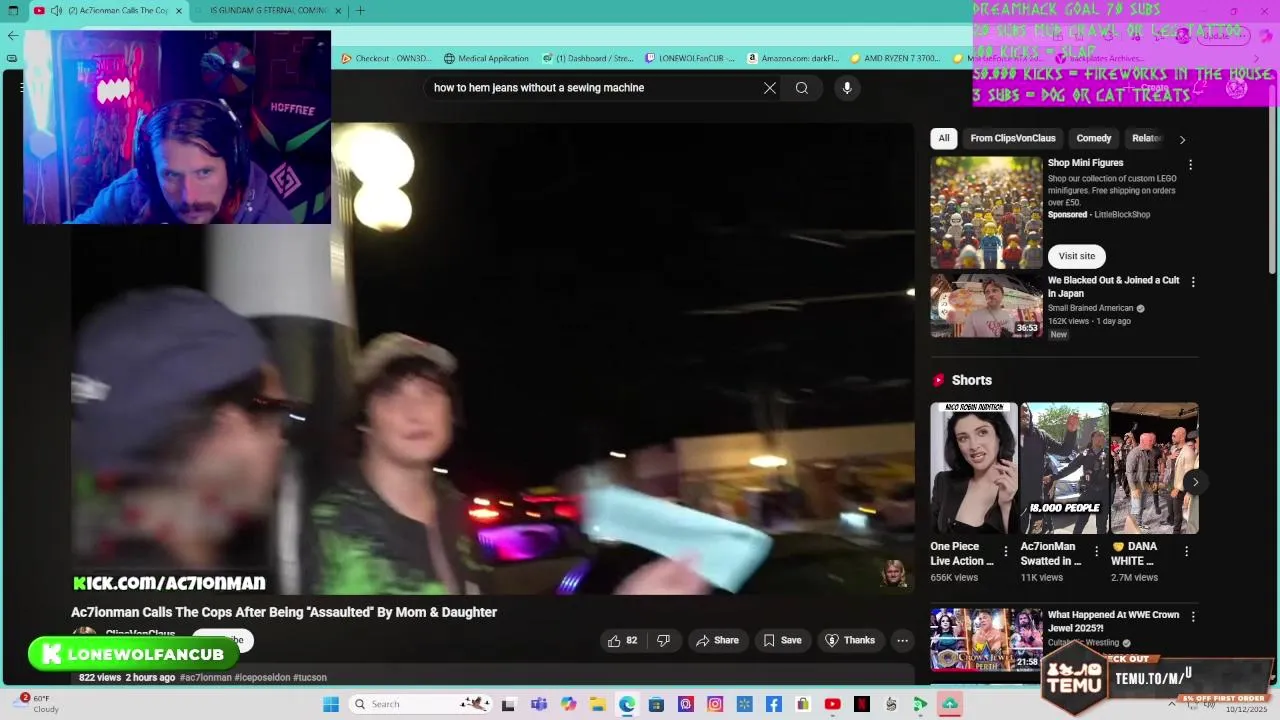
Task: Open options for the Shop Mini Figures ad
Action: 1190,164
